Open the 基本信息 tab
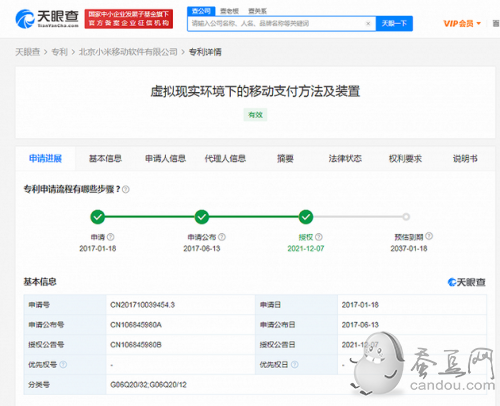This screenshot has width=500, height=406. pyautogui.click(x=105, y=159)
